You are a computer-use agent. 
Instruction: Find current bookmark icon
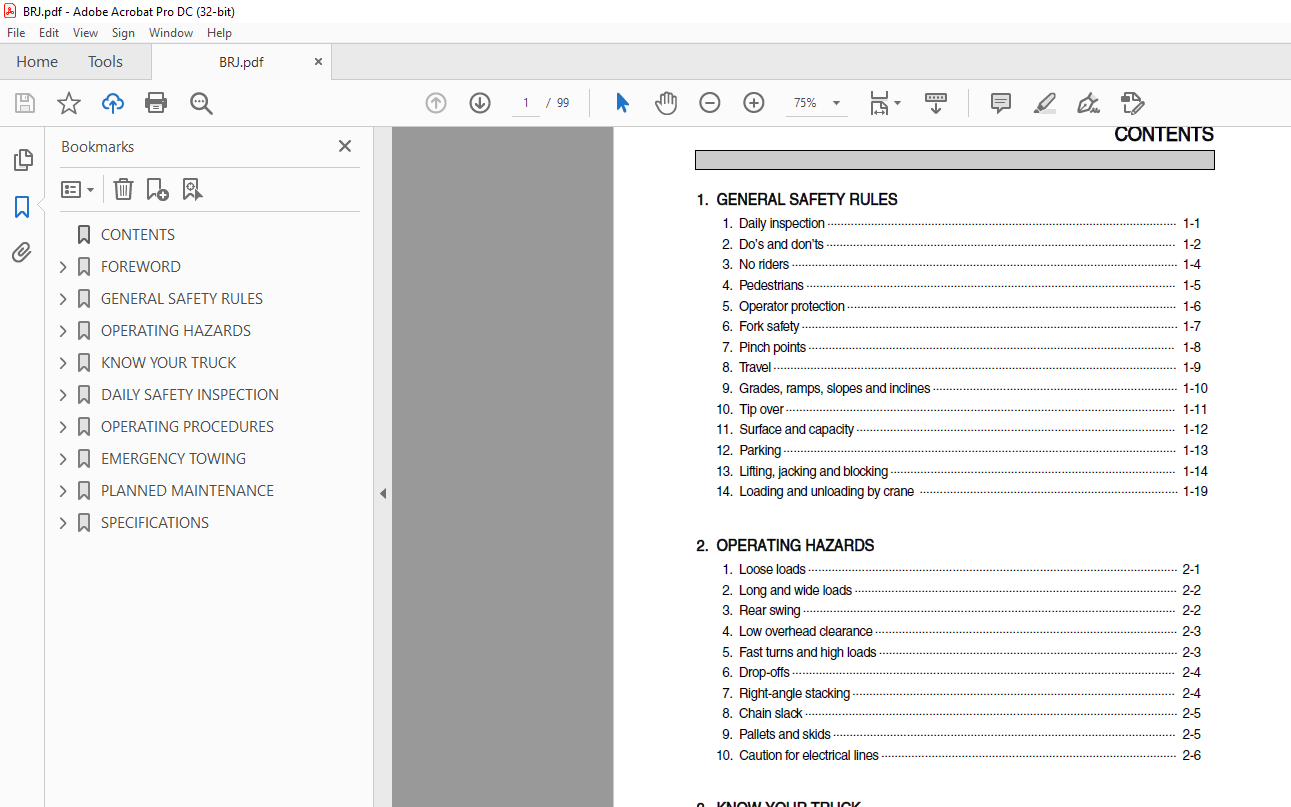coord(192,189)
